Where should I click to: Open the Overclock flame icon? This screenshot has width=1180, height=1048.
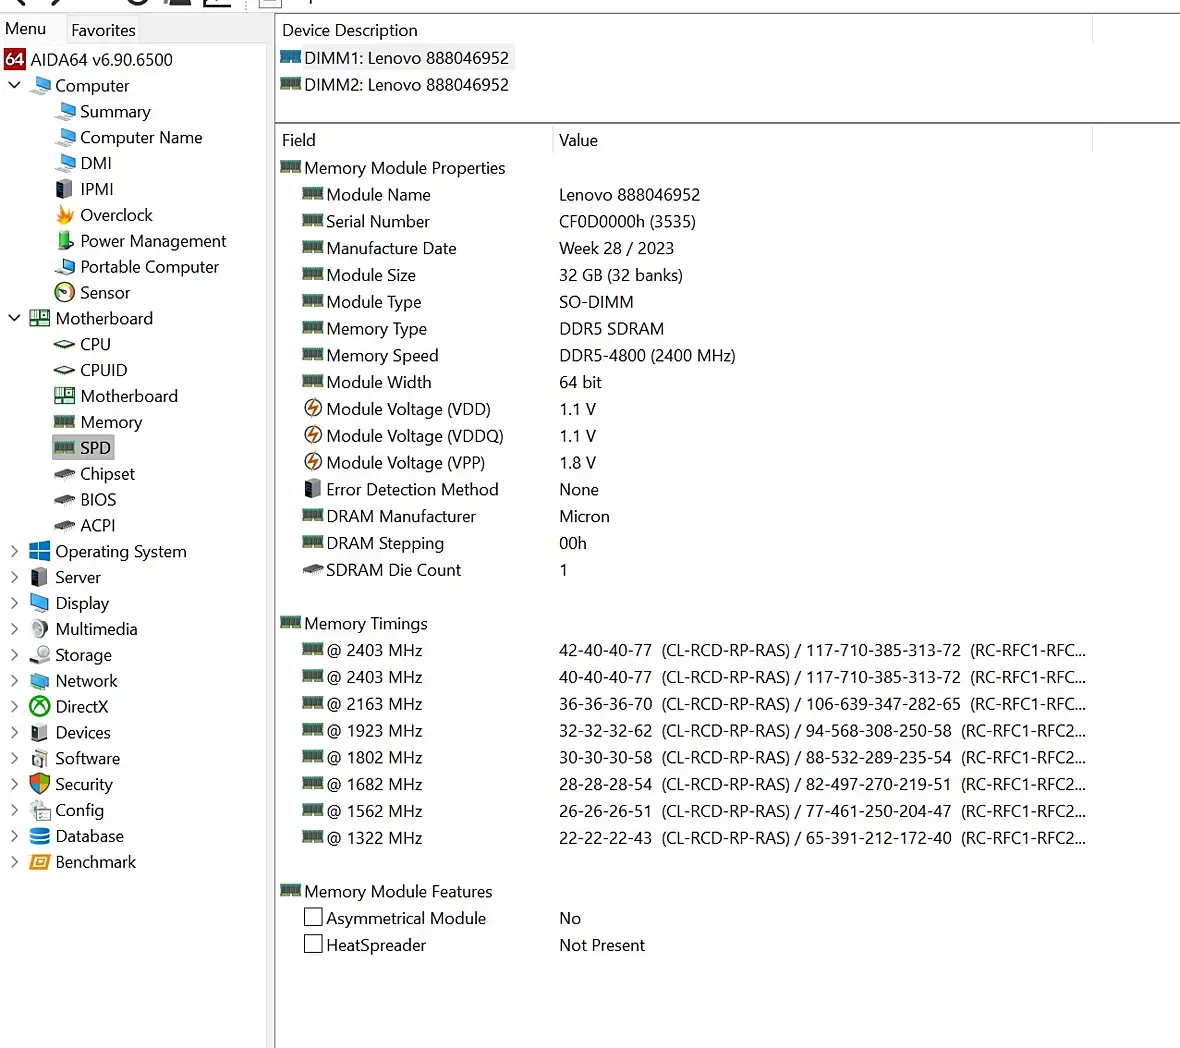click(x=65, y=214)
